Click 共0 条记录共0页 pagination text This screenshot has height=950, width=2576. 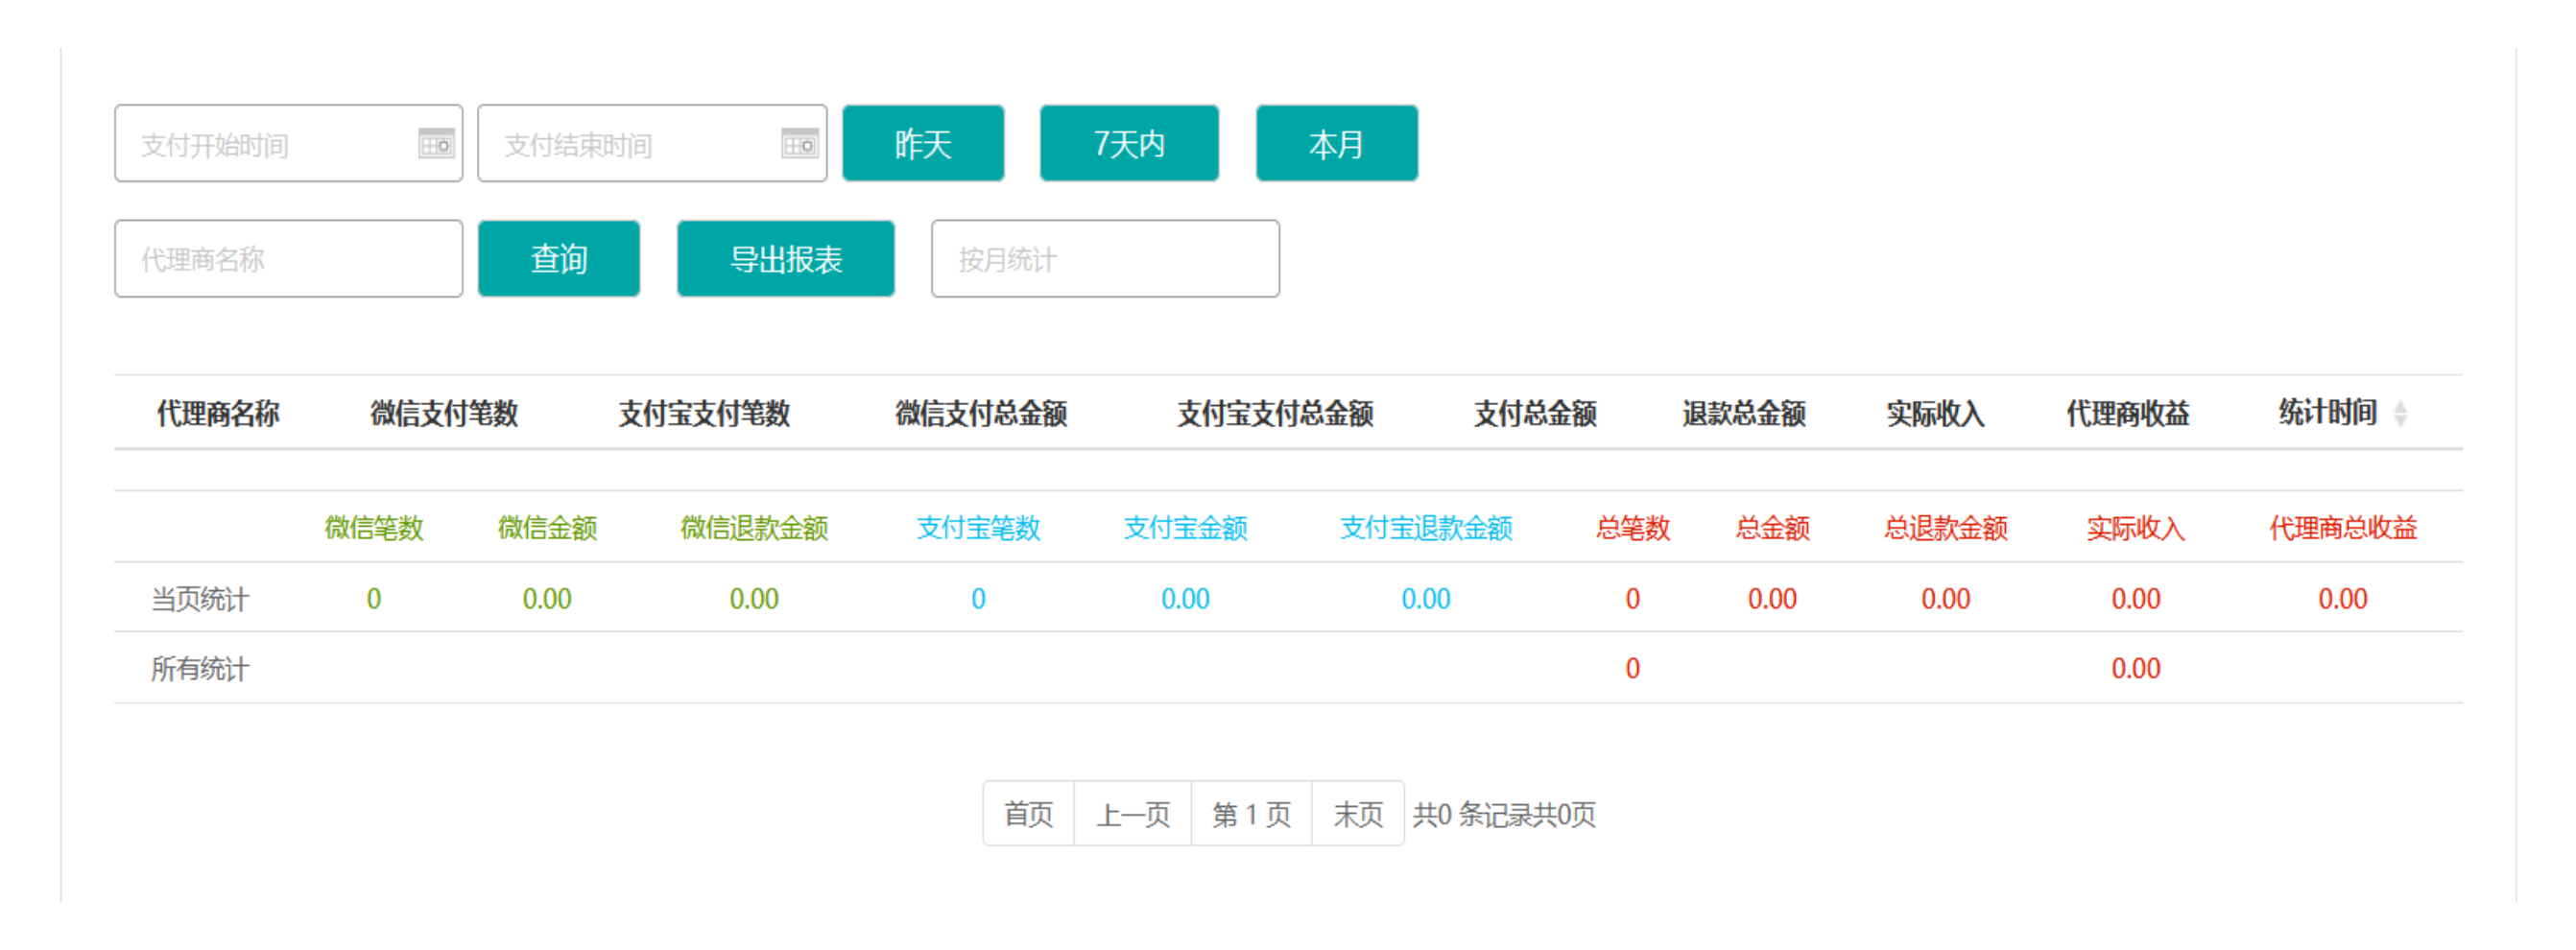(1504, 814)
